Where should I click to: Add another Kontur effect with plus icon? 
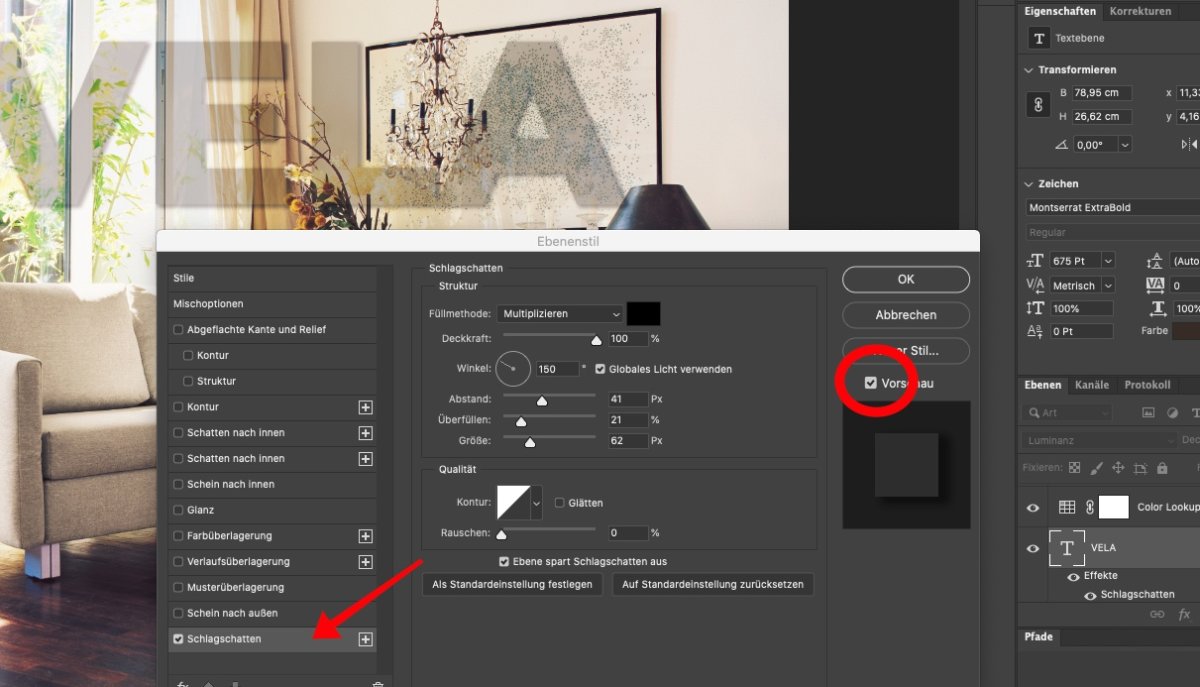[x=365, y=407]
